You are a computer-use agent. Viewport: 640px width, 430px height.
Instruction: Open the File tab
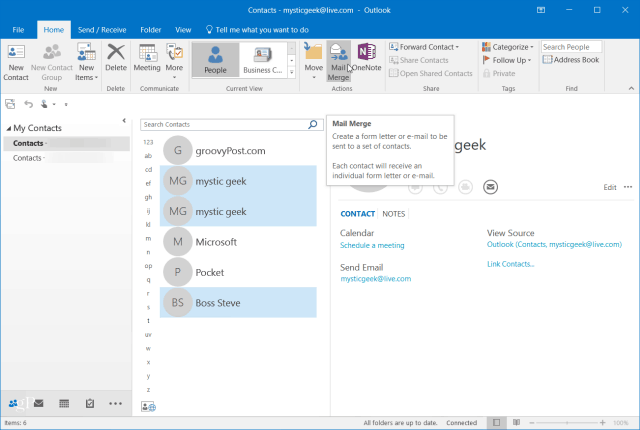[18, 30]
